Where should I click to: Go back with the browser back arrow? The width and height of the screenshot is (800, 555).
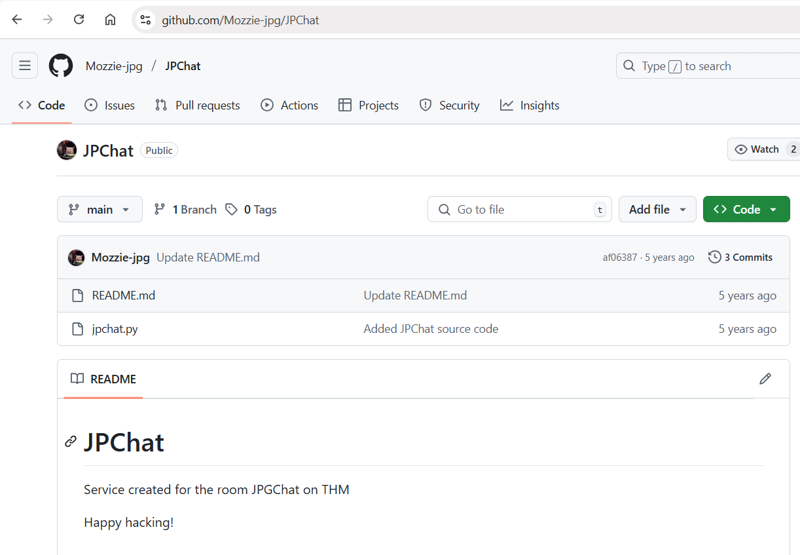(17, 20)
